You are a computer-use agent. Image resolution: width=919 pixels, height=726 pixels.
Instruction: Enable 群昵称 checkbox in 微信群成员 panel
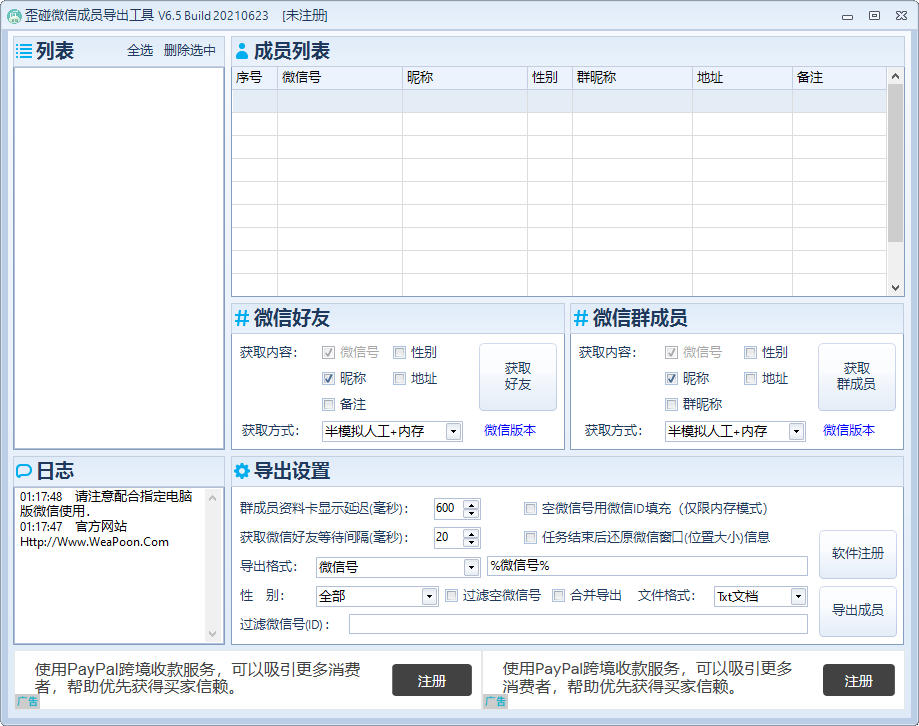[x=672, y=404]
